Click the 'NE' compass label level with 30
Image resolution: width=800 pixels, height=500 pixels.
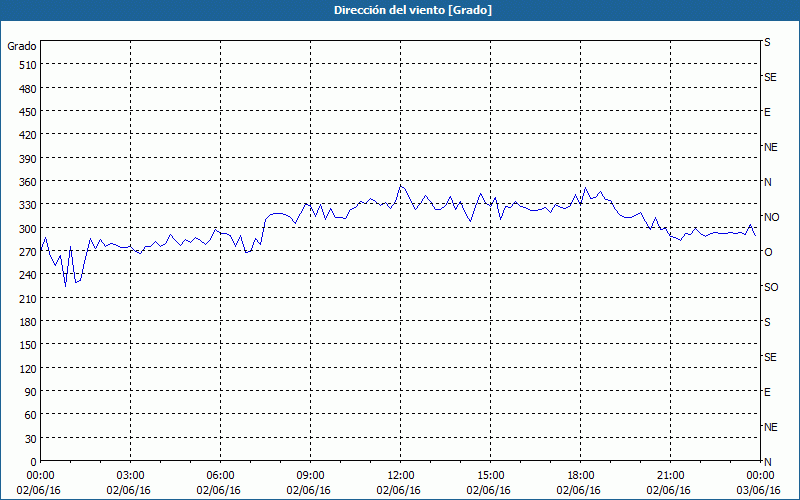tap(770, 427)
